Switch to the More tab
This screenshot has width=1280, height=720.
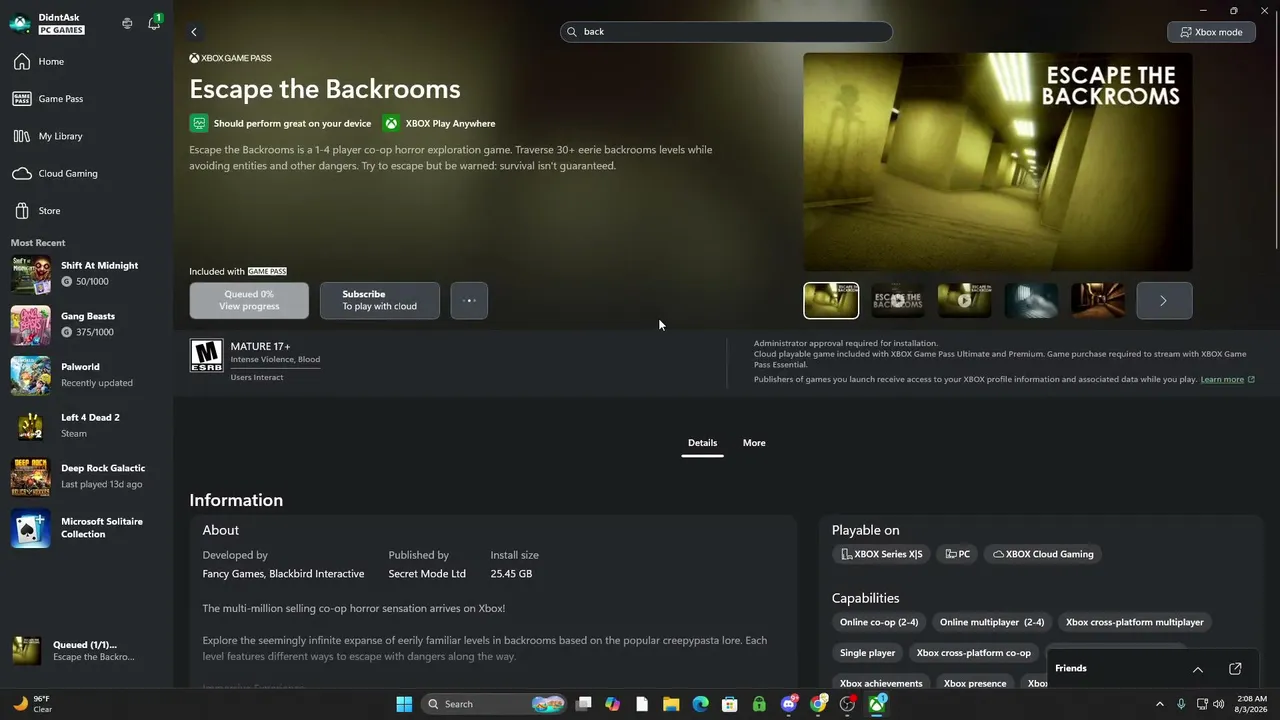[754, 443]
